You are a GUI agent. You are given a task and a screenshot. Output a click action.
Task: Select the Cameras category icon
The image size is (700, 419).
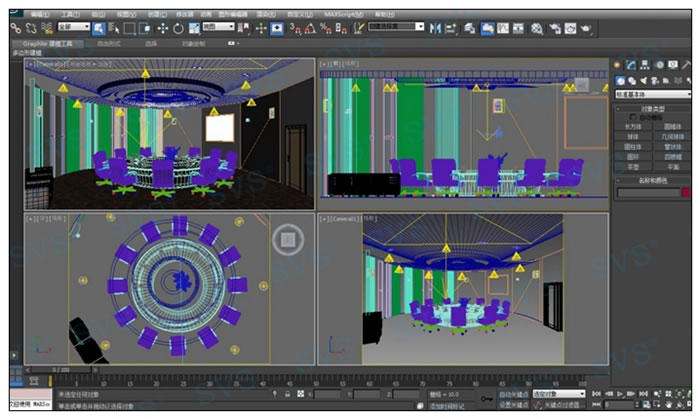point(653,80)
